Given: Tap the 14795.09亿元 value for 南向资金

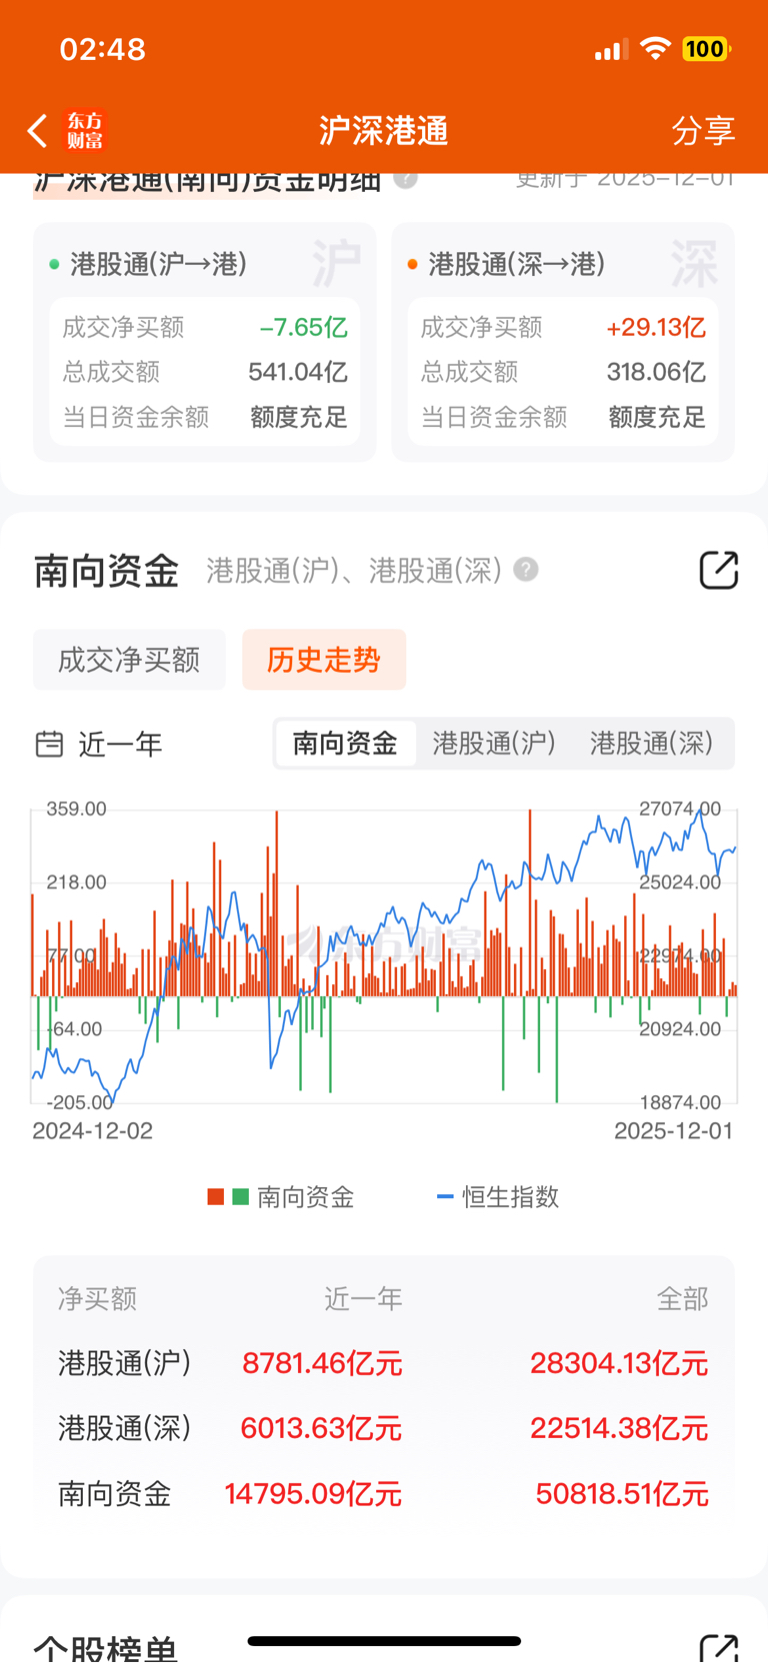Looking at the screenshot, I should [x=313, y=1494].
